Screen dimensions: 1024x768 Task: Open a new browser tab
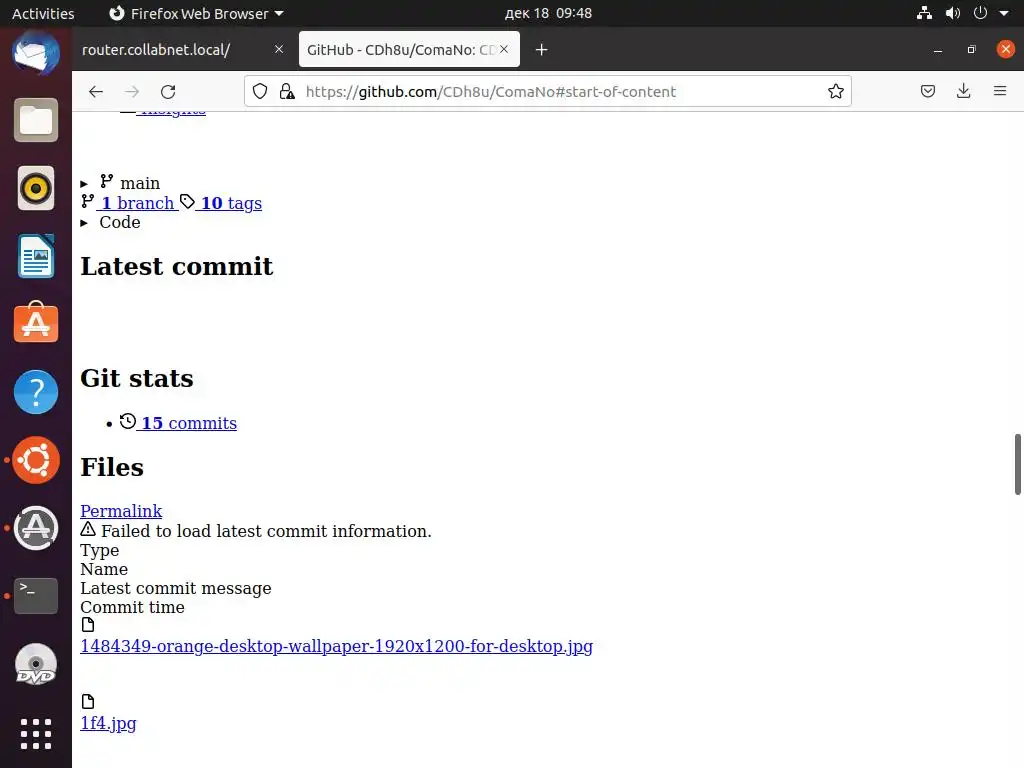[x=541, y=50]
